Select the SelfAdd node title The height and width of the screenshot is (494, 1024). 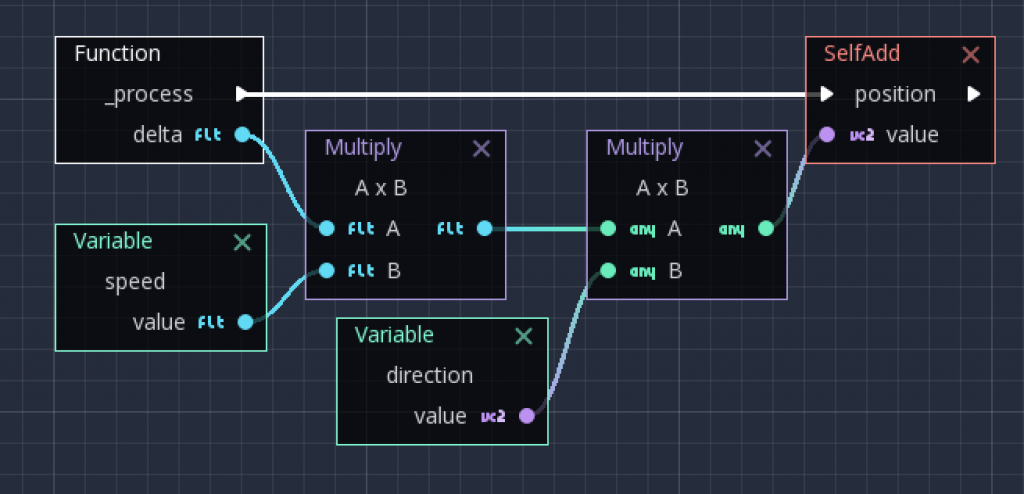pyautogui.click(x=862, y=54)
